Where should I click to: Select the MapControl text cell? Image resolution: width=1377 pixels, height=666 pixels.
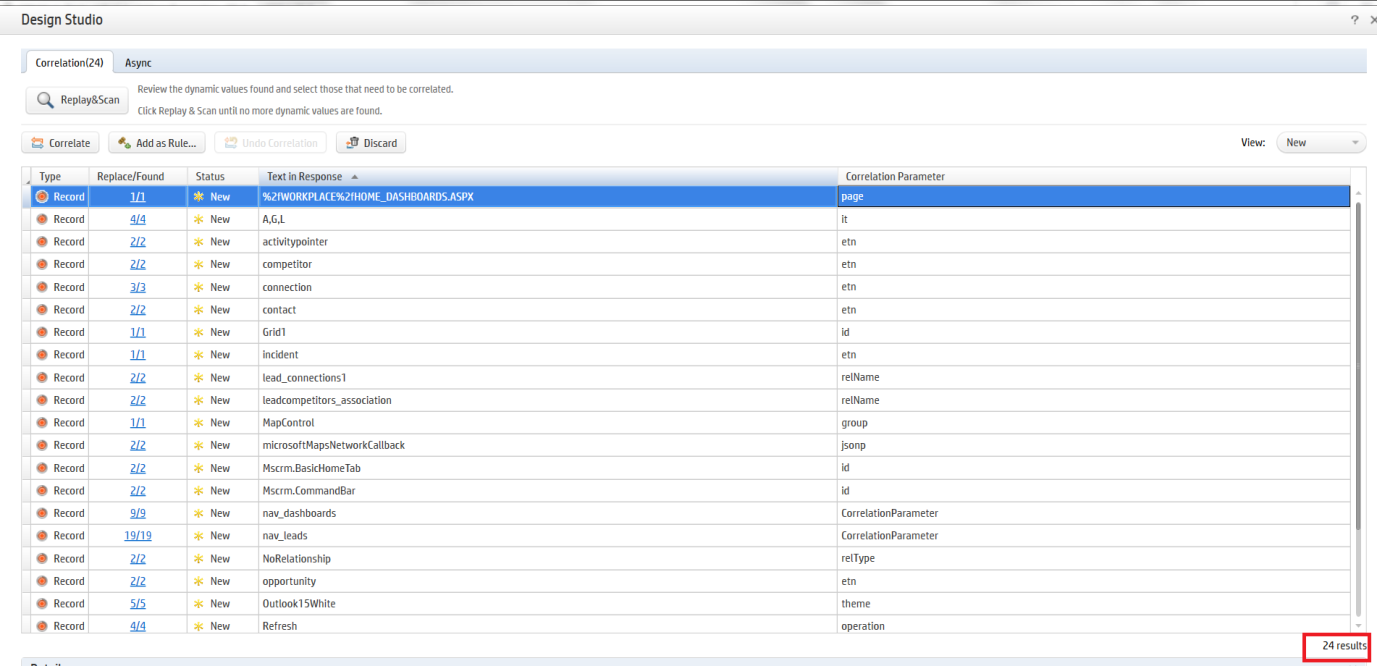point(548,423)
